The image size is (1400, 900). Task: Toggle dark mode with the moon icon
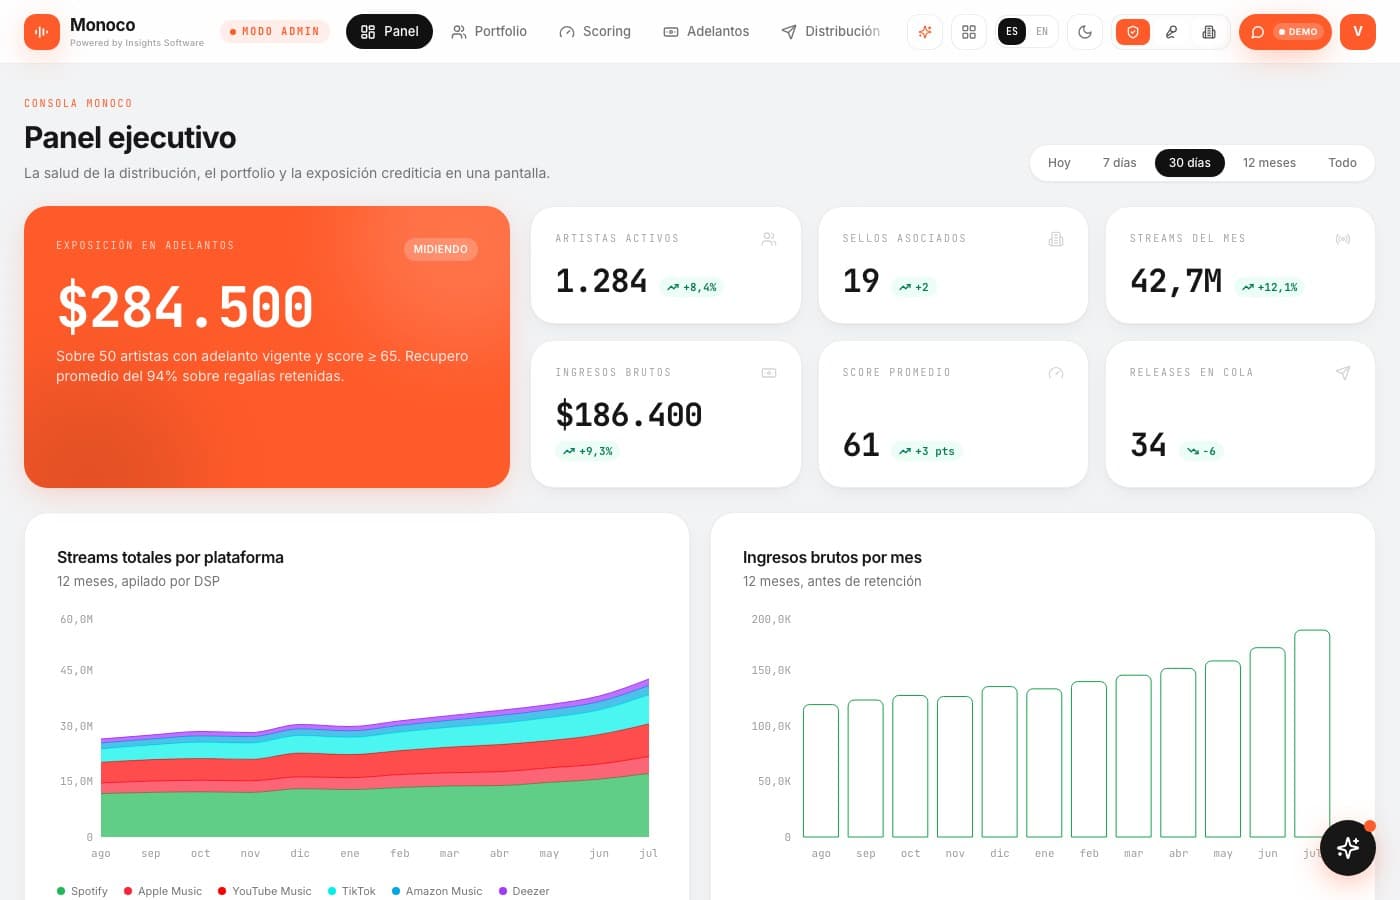1085,32
